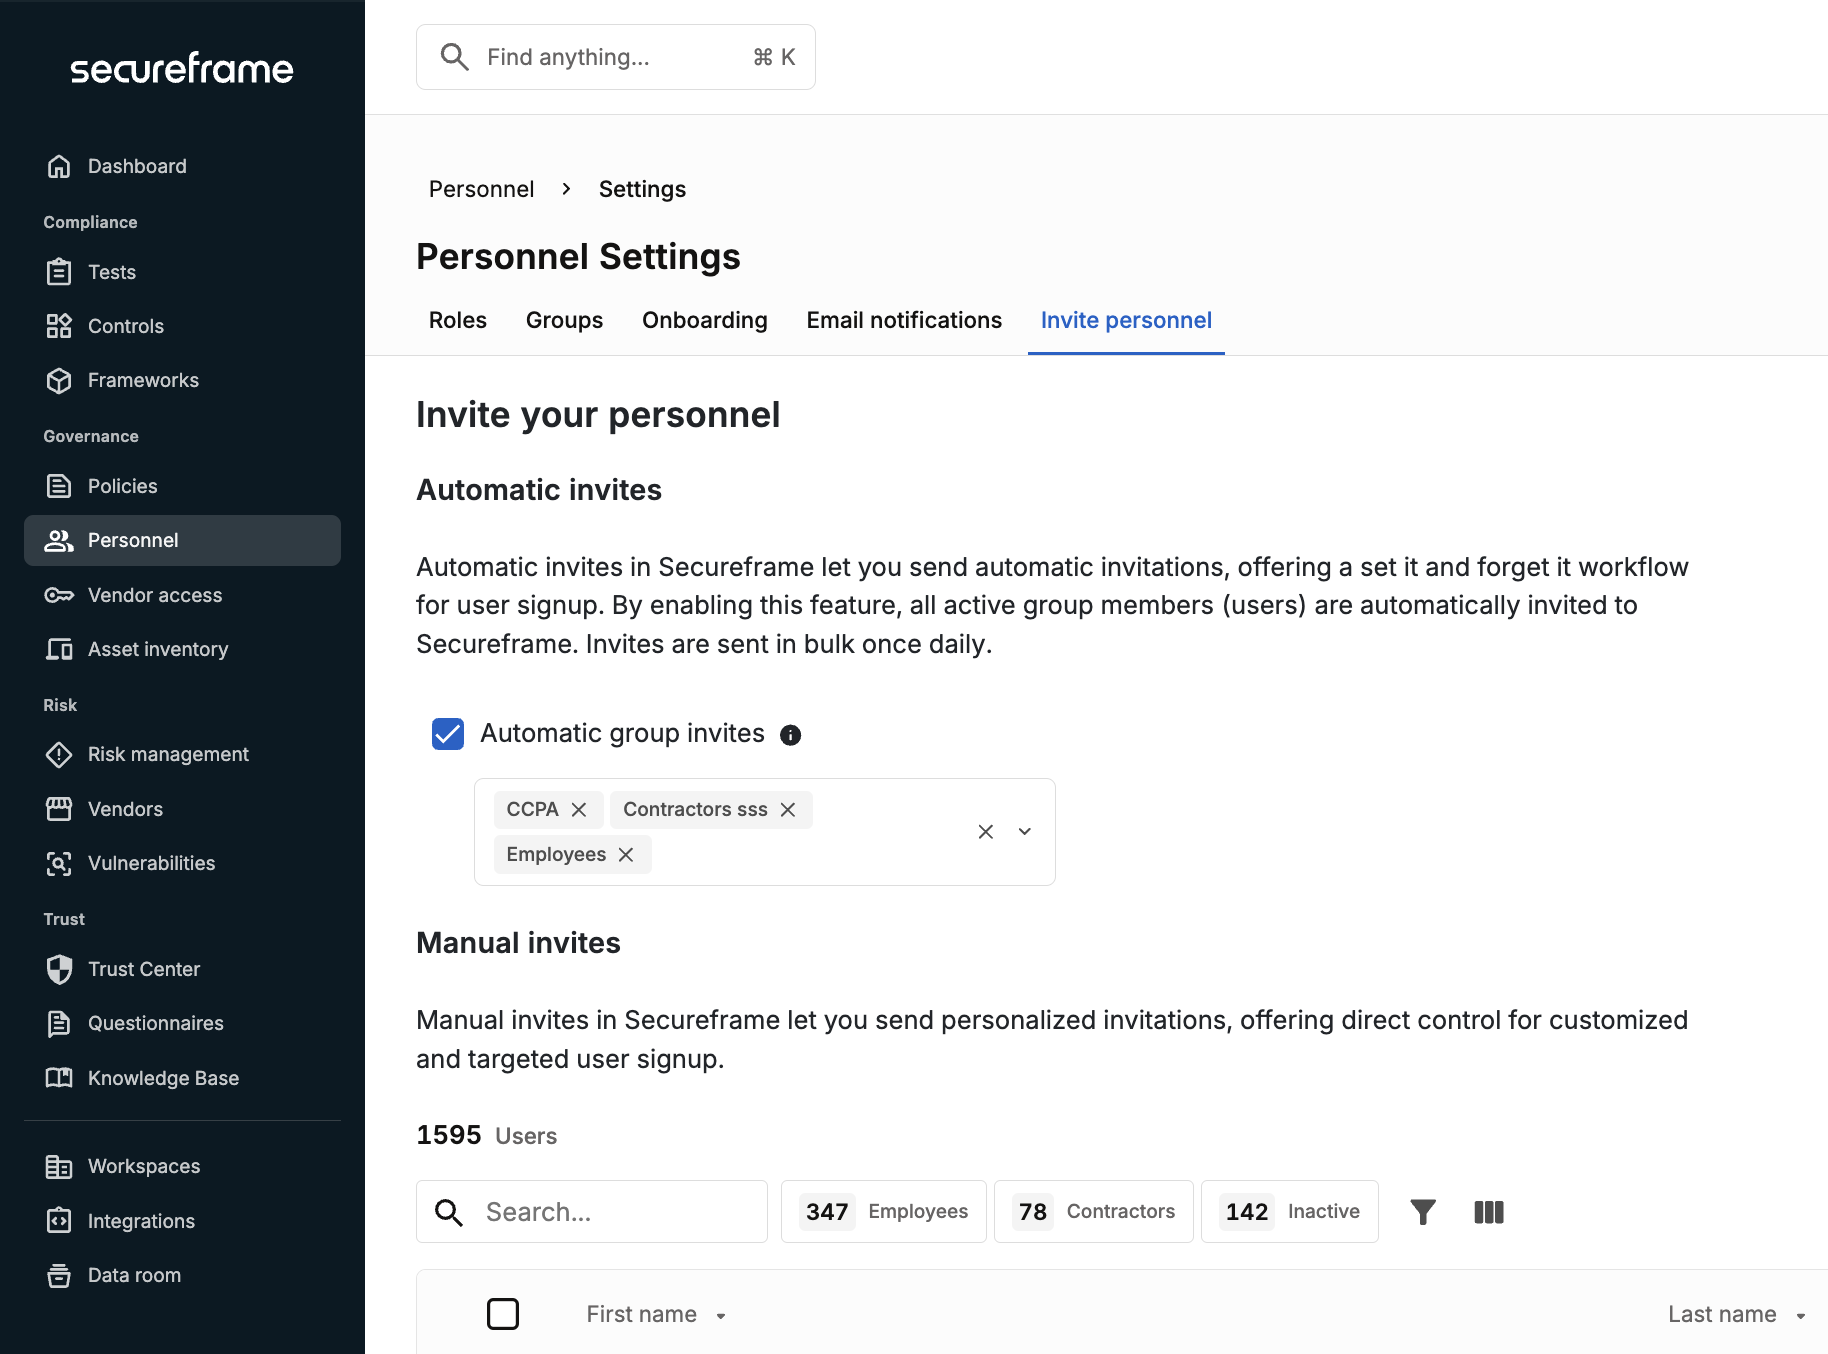The height and width of the screenshot is (1354, 1828).
Task: Click the info icon beside Automatic group invites
Action: coord(790,735)
